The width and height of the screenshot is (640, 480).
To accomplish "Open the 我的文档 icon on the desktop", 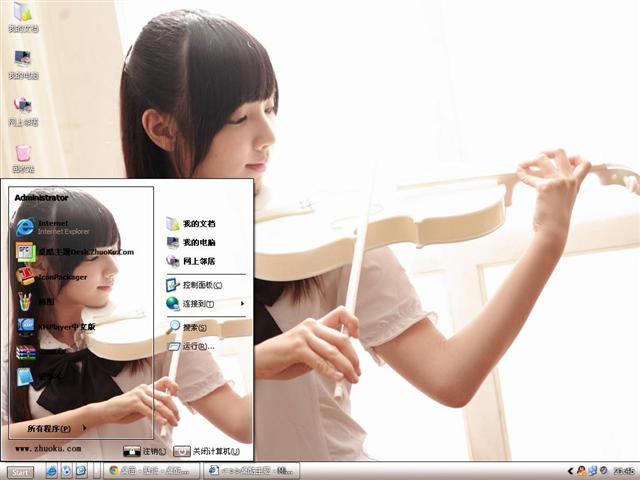I will pyautogui.click(x=23, y=17).
